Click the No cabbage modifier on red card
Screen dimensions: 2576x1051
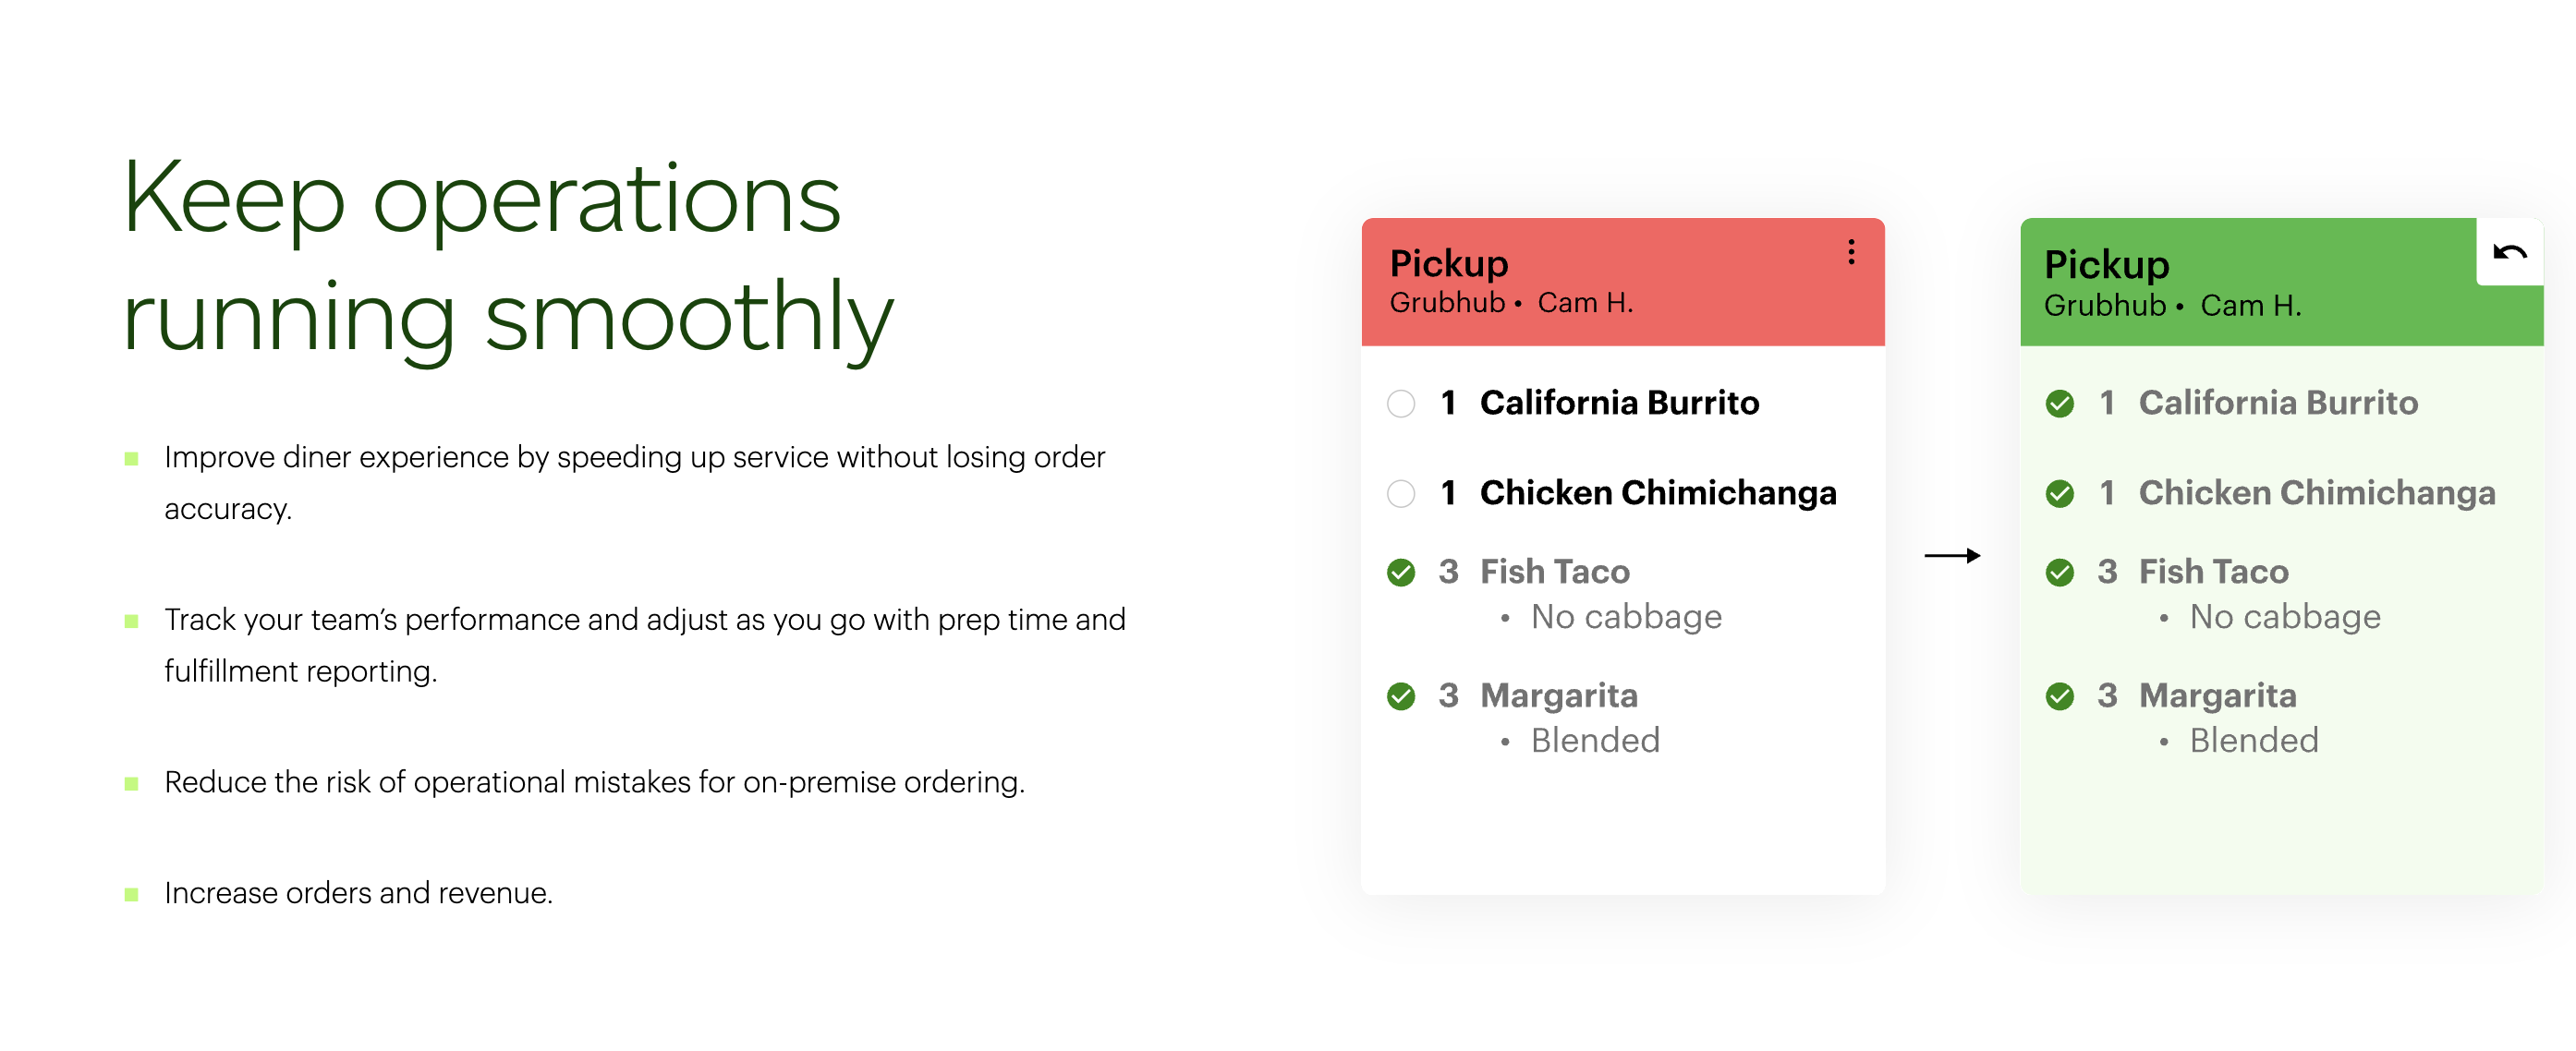click(x=1626, y=617)
